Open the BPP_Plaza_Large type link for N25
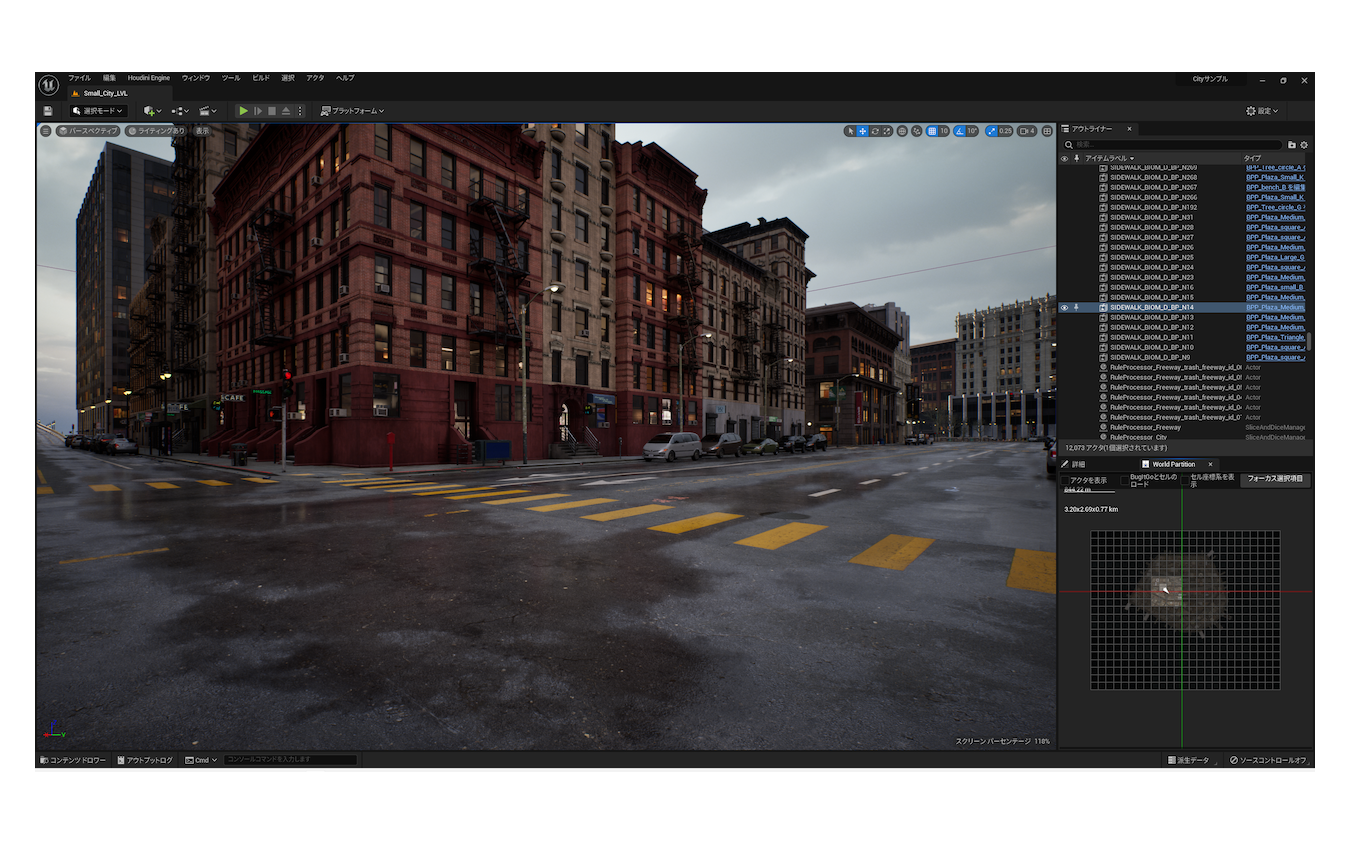 pos(1275,257)
